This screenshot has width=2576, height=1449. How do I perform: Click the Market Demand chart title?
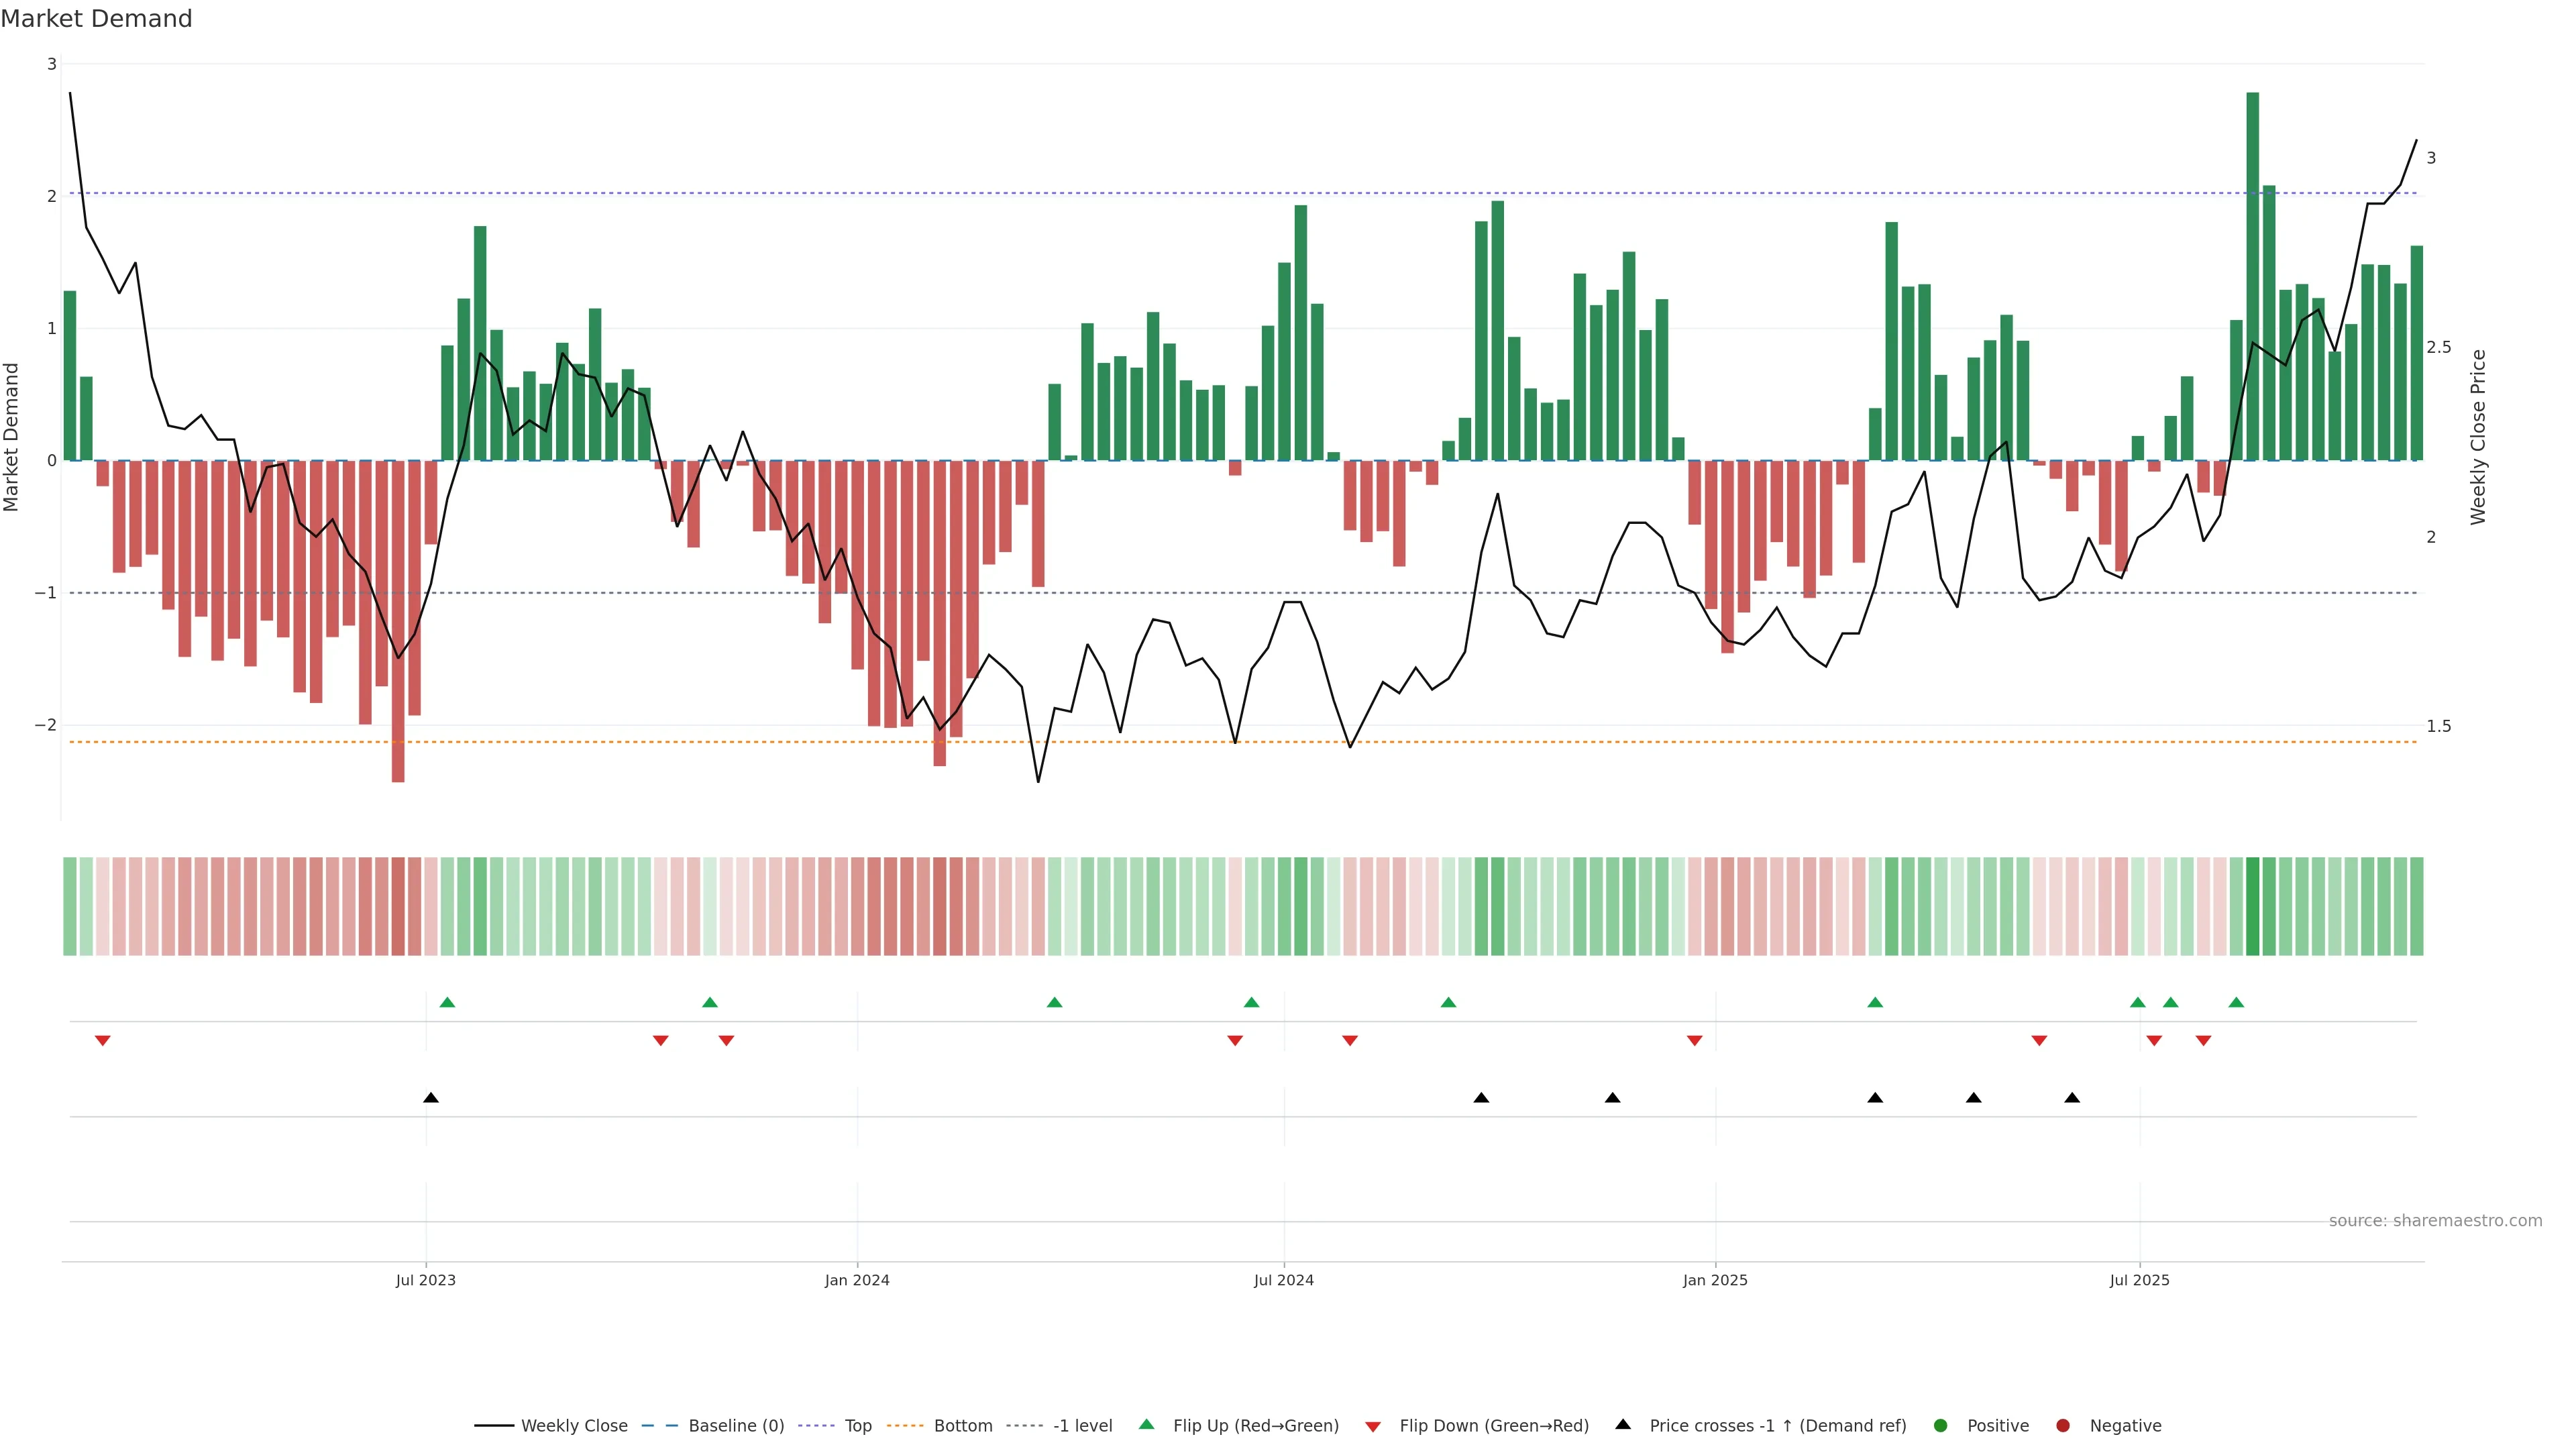tap(96, 19)
